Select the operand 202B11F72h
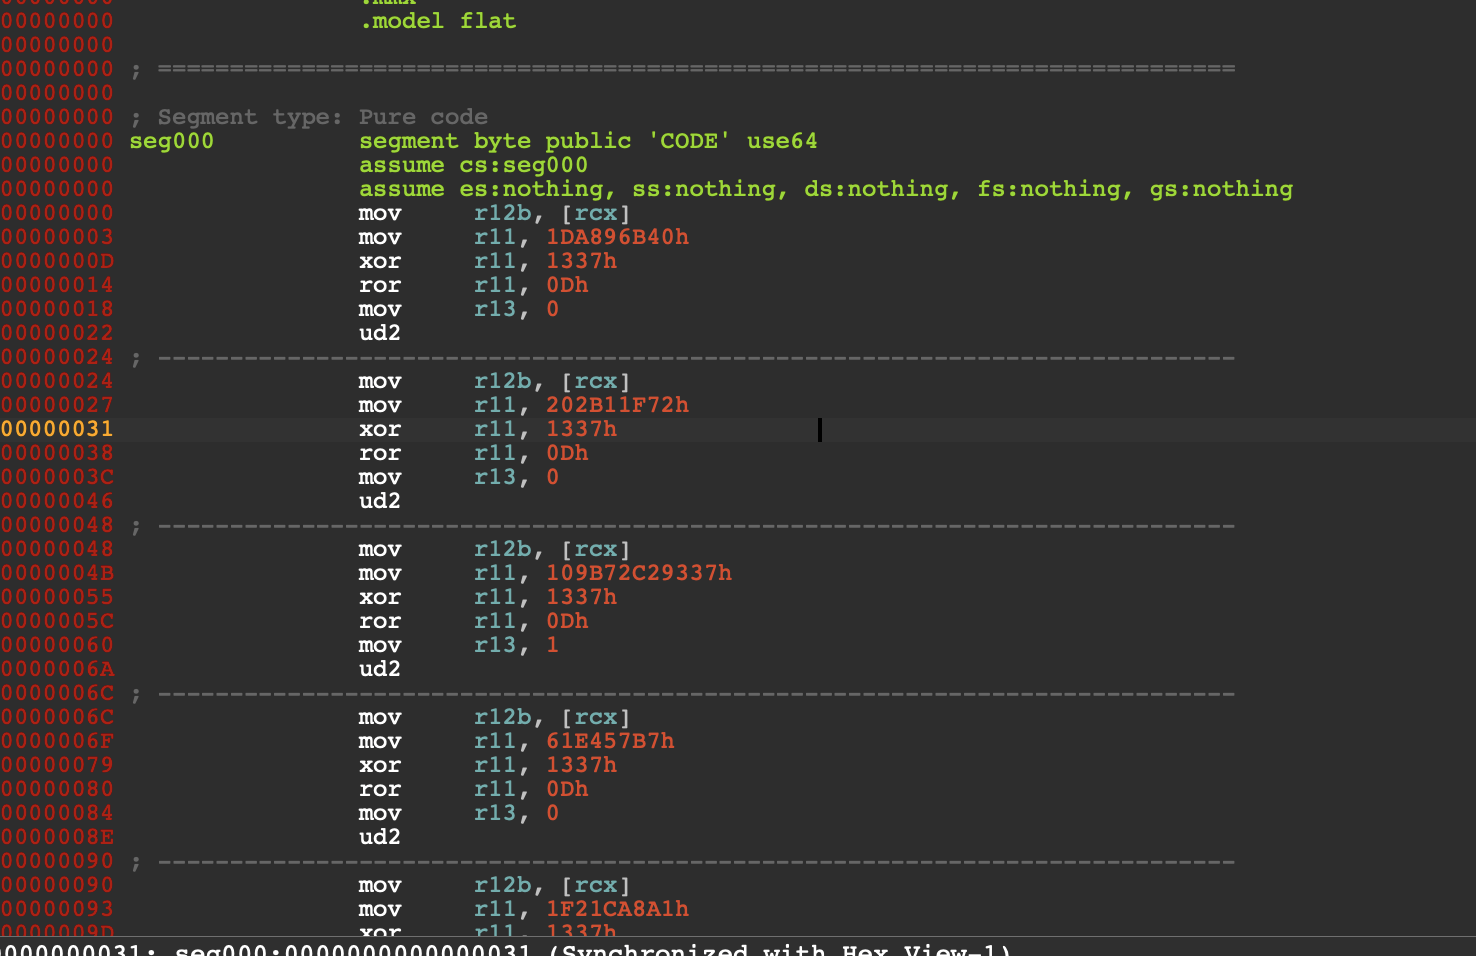The height and width of the screenshot is (956, 1476). coord(616,405)
